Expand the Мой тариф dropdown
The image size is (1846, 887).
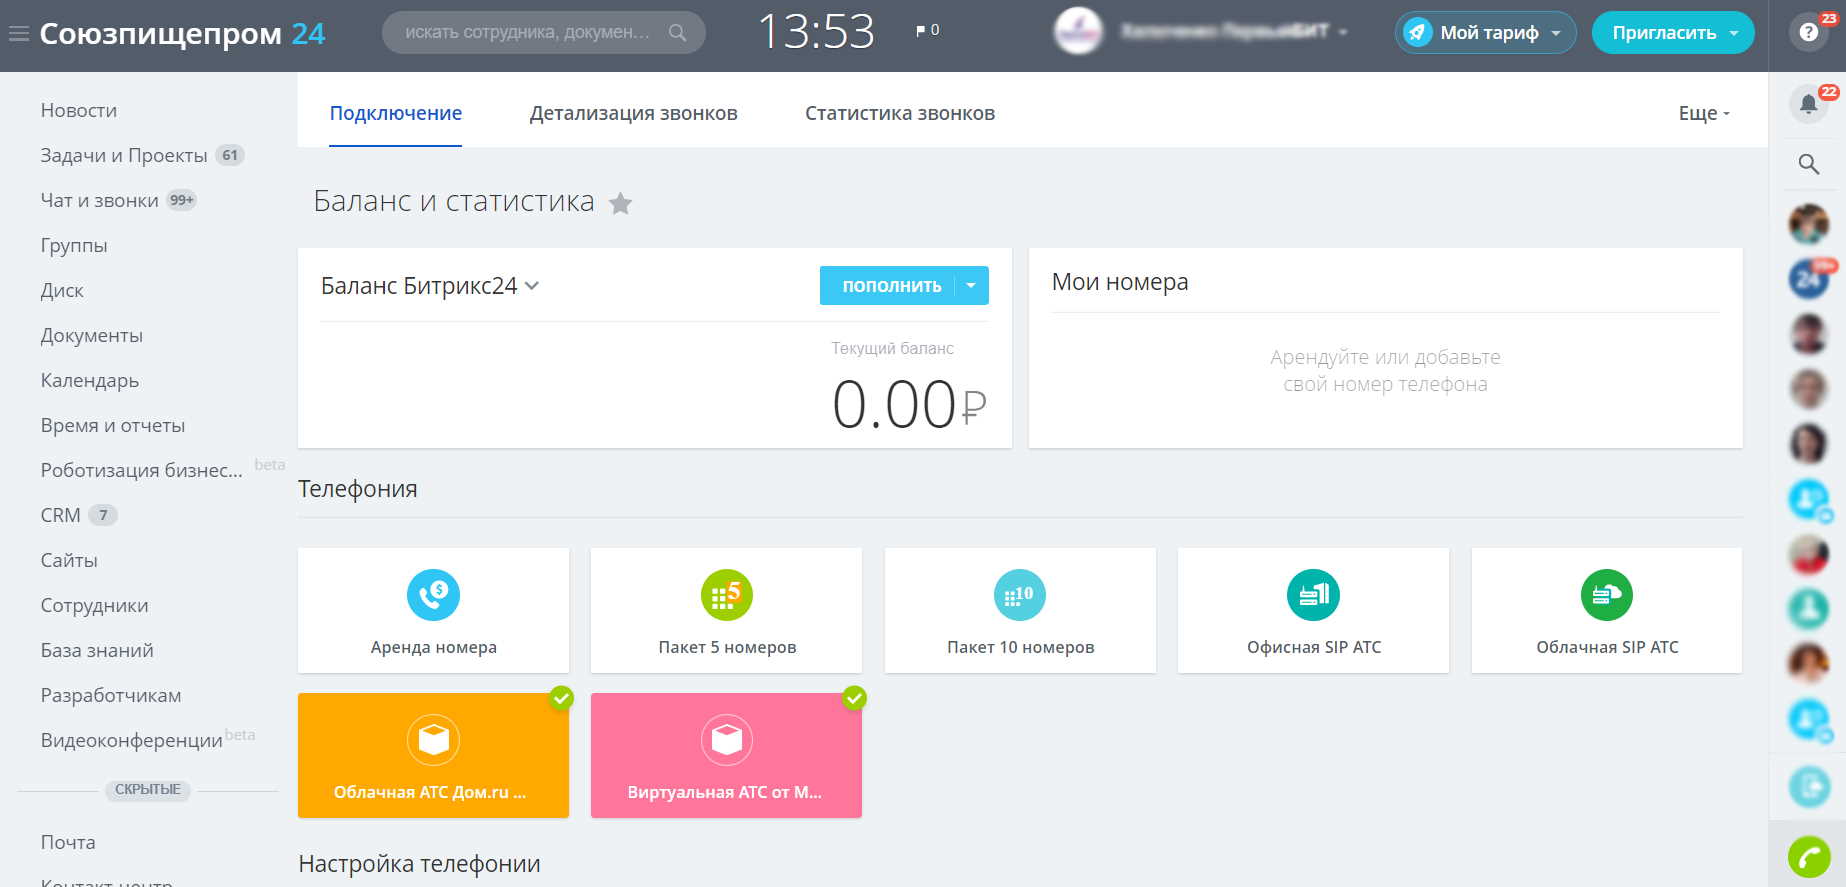(1486, 33)
